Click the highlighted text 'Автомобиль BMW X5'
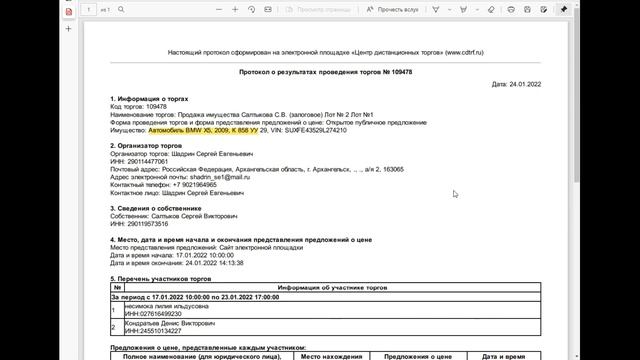Viewport: 640px width, 360px height. [203, 130]
